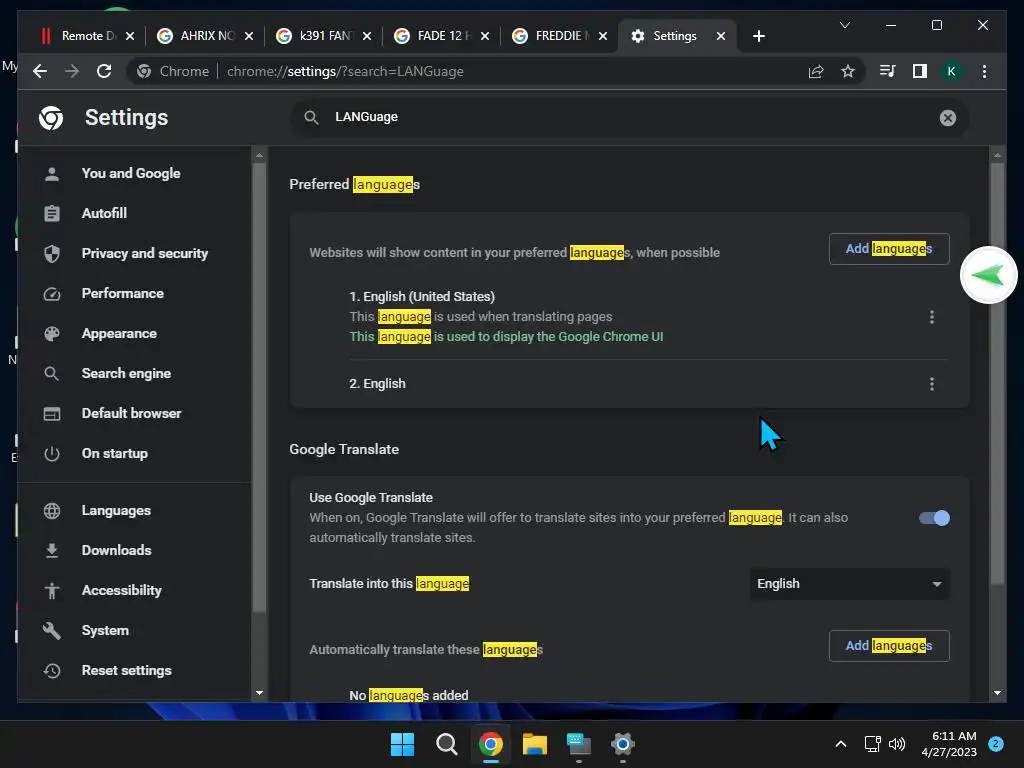Share this page via the share icon
The width and height of the screenshot is (1024, 768).
[x=816, y=71]
